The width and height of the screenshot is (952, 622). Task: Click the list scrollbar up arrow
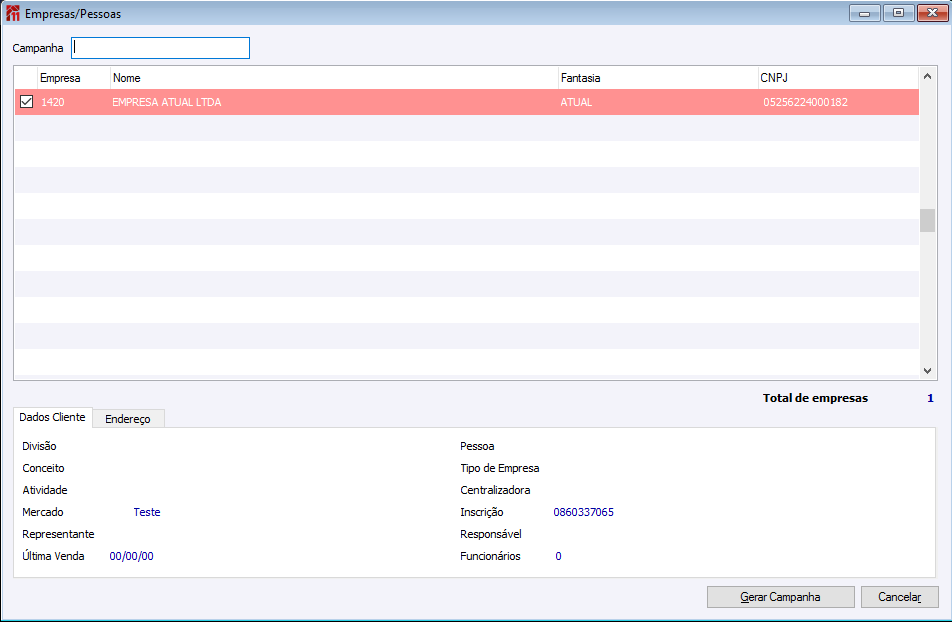927,77
